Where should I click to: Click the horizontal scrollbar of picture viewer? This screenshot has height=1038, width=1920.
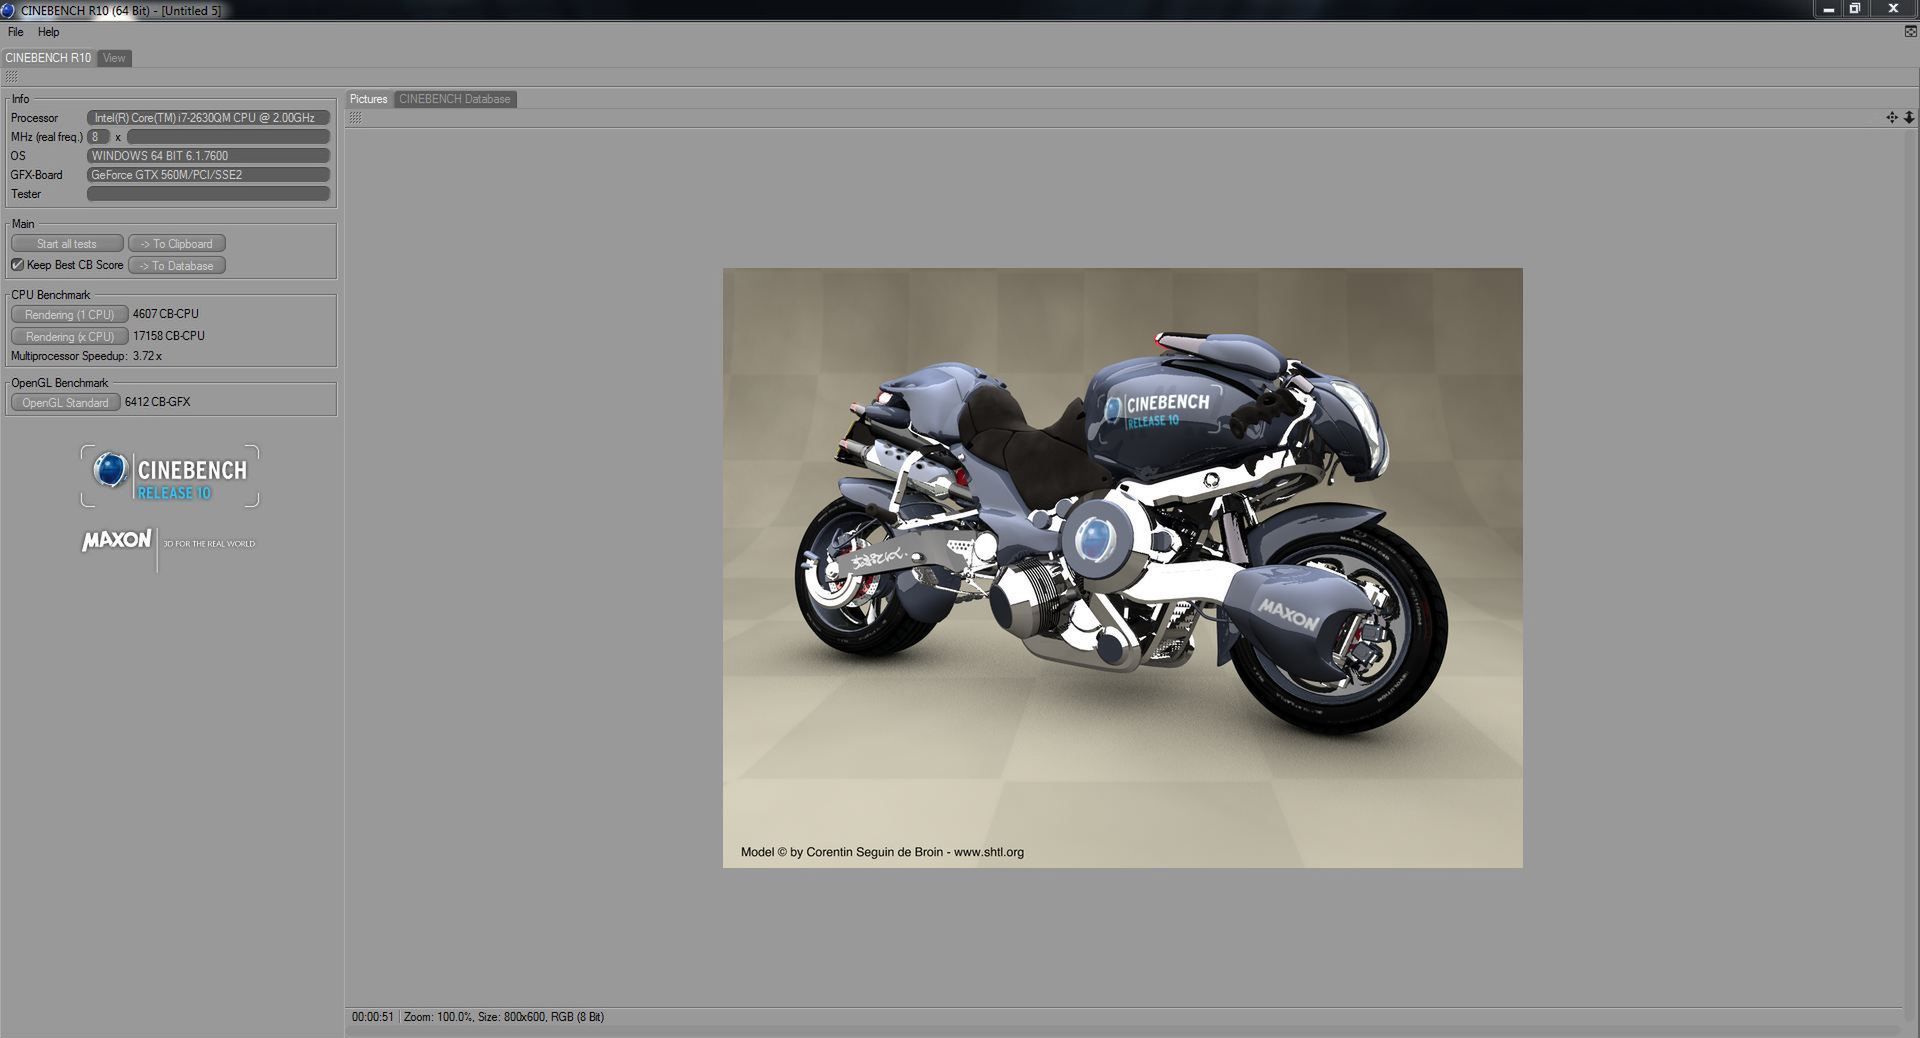click(1124, 1031)
